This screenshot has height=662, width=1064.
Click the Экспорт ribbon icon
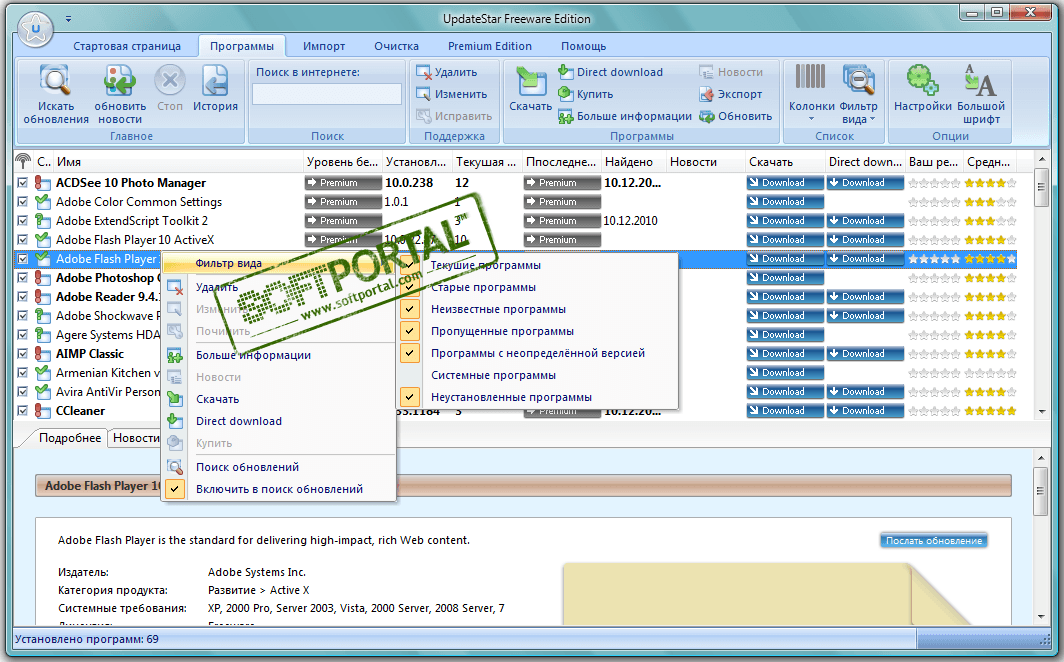(x=706, y=94)
